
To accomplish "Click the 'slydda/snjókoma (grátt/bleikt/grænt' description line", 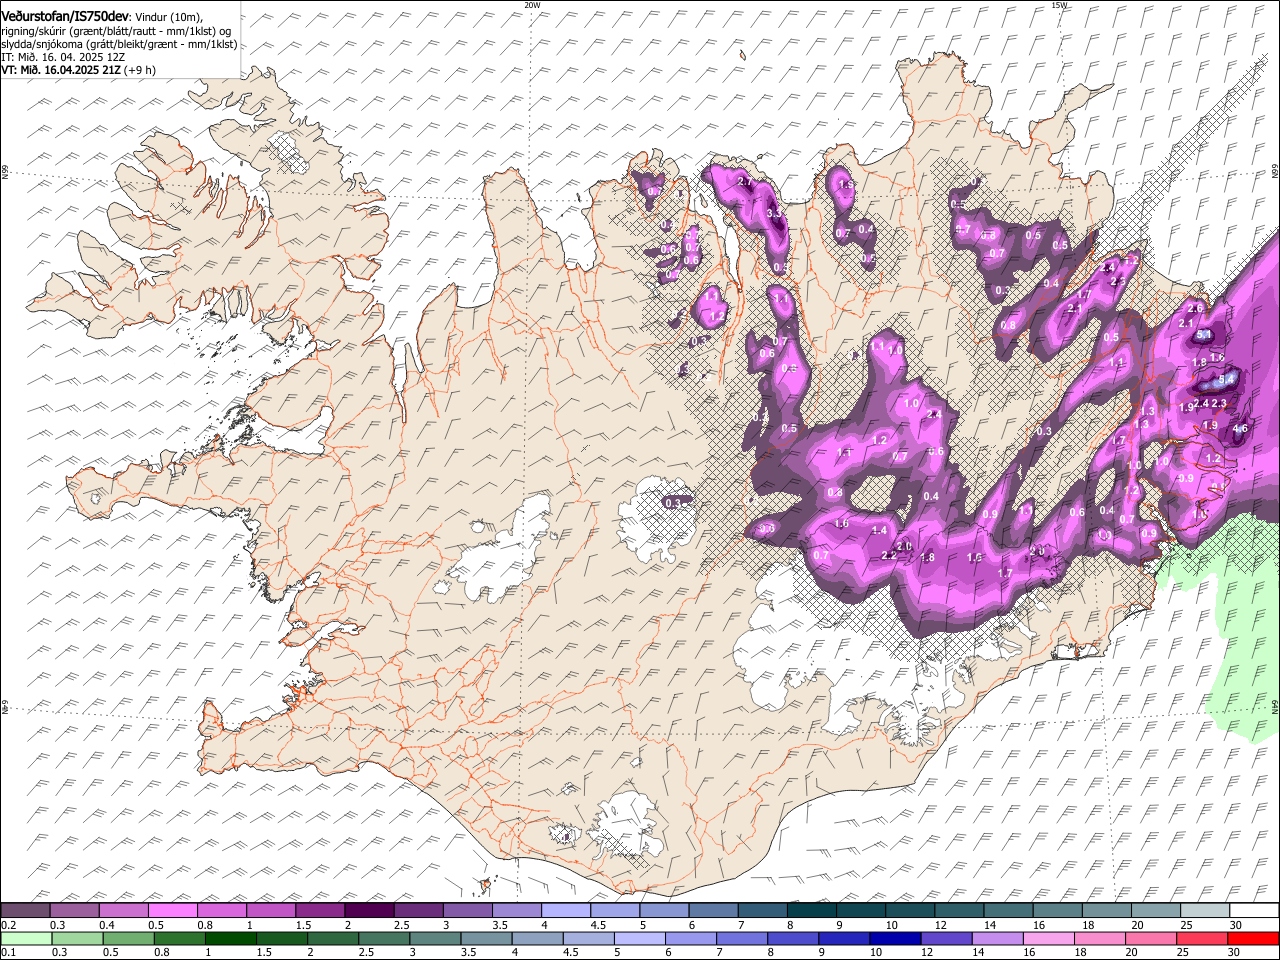I will (x=118, y=44).
